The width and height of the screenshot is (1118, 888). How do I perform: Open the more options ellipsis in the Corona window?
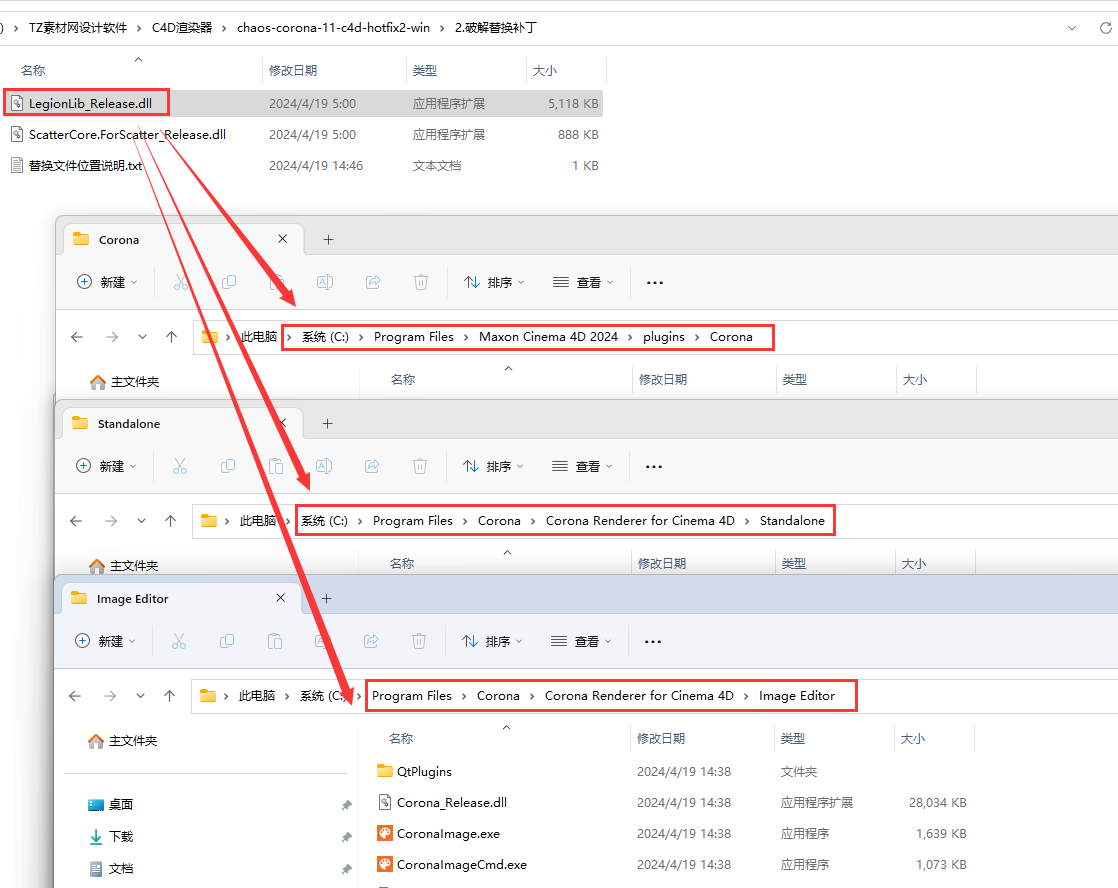click(x=655, y=282)
